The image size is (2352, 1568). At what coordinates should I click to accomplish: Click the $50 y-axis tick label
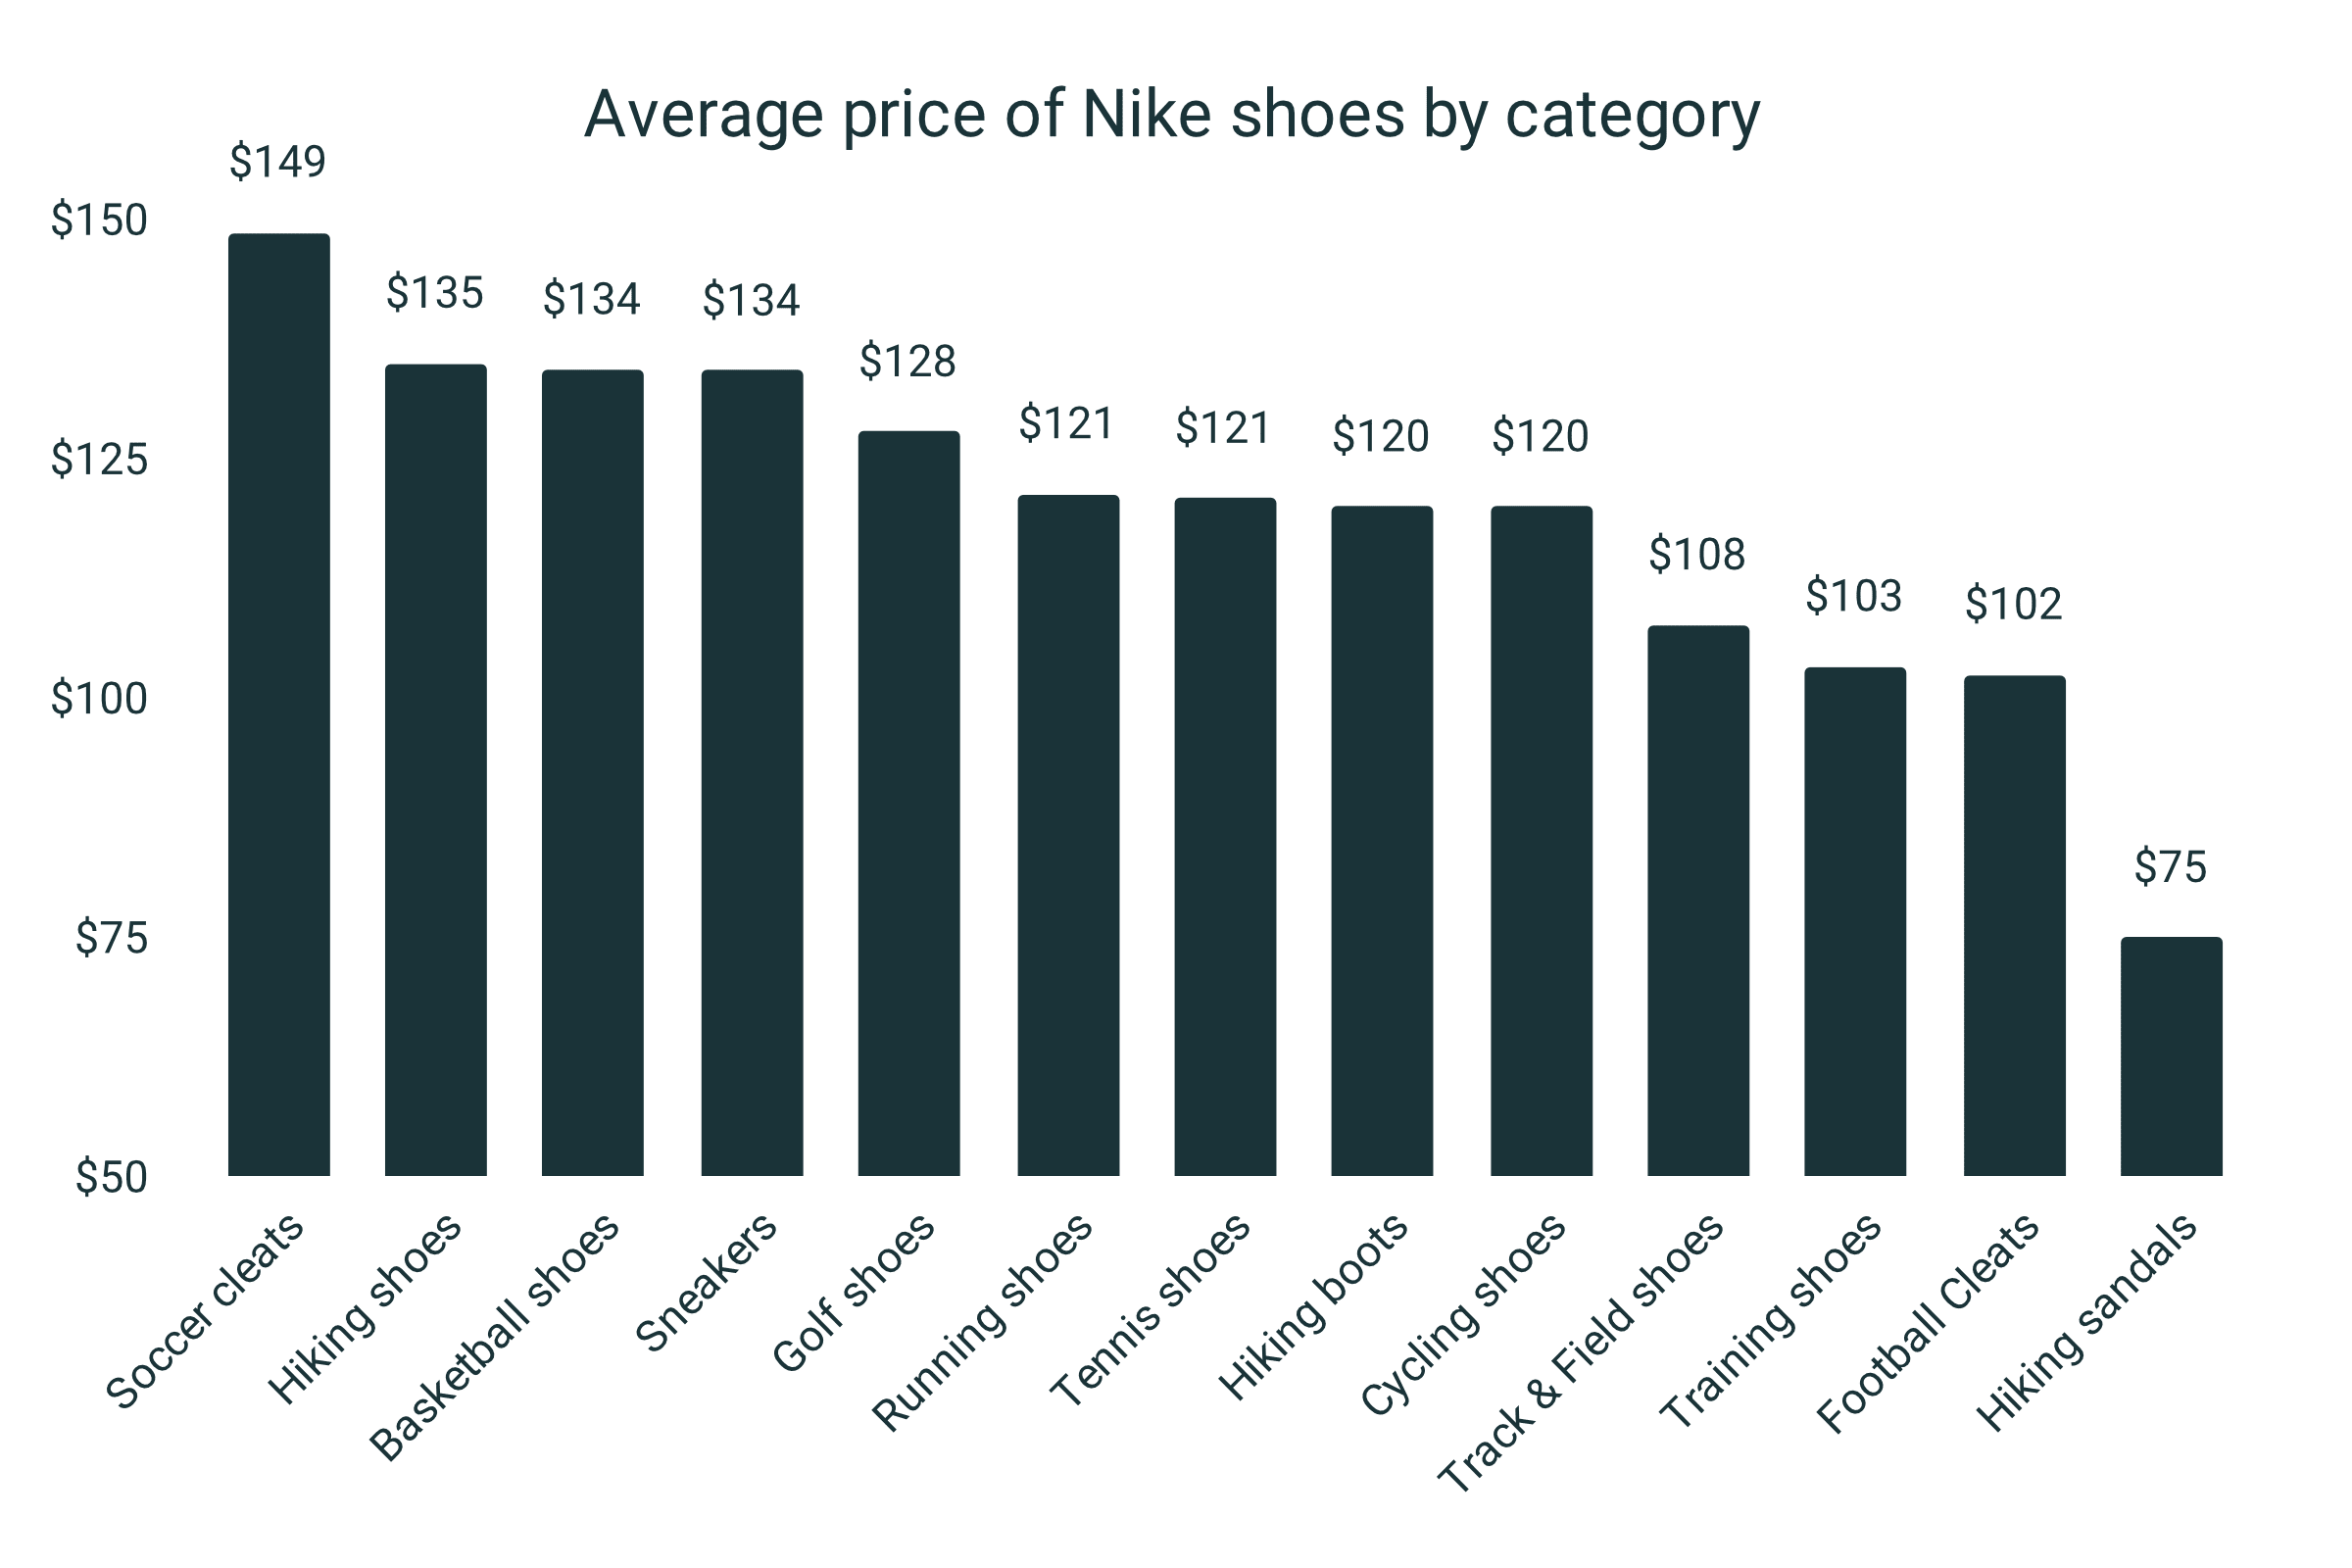point(111,1177)
